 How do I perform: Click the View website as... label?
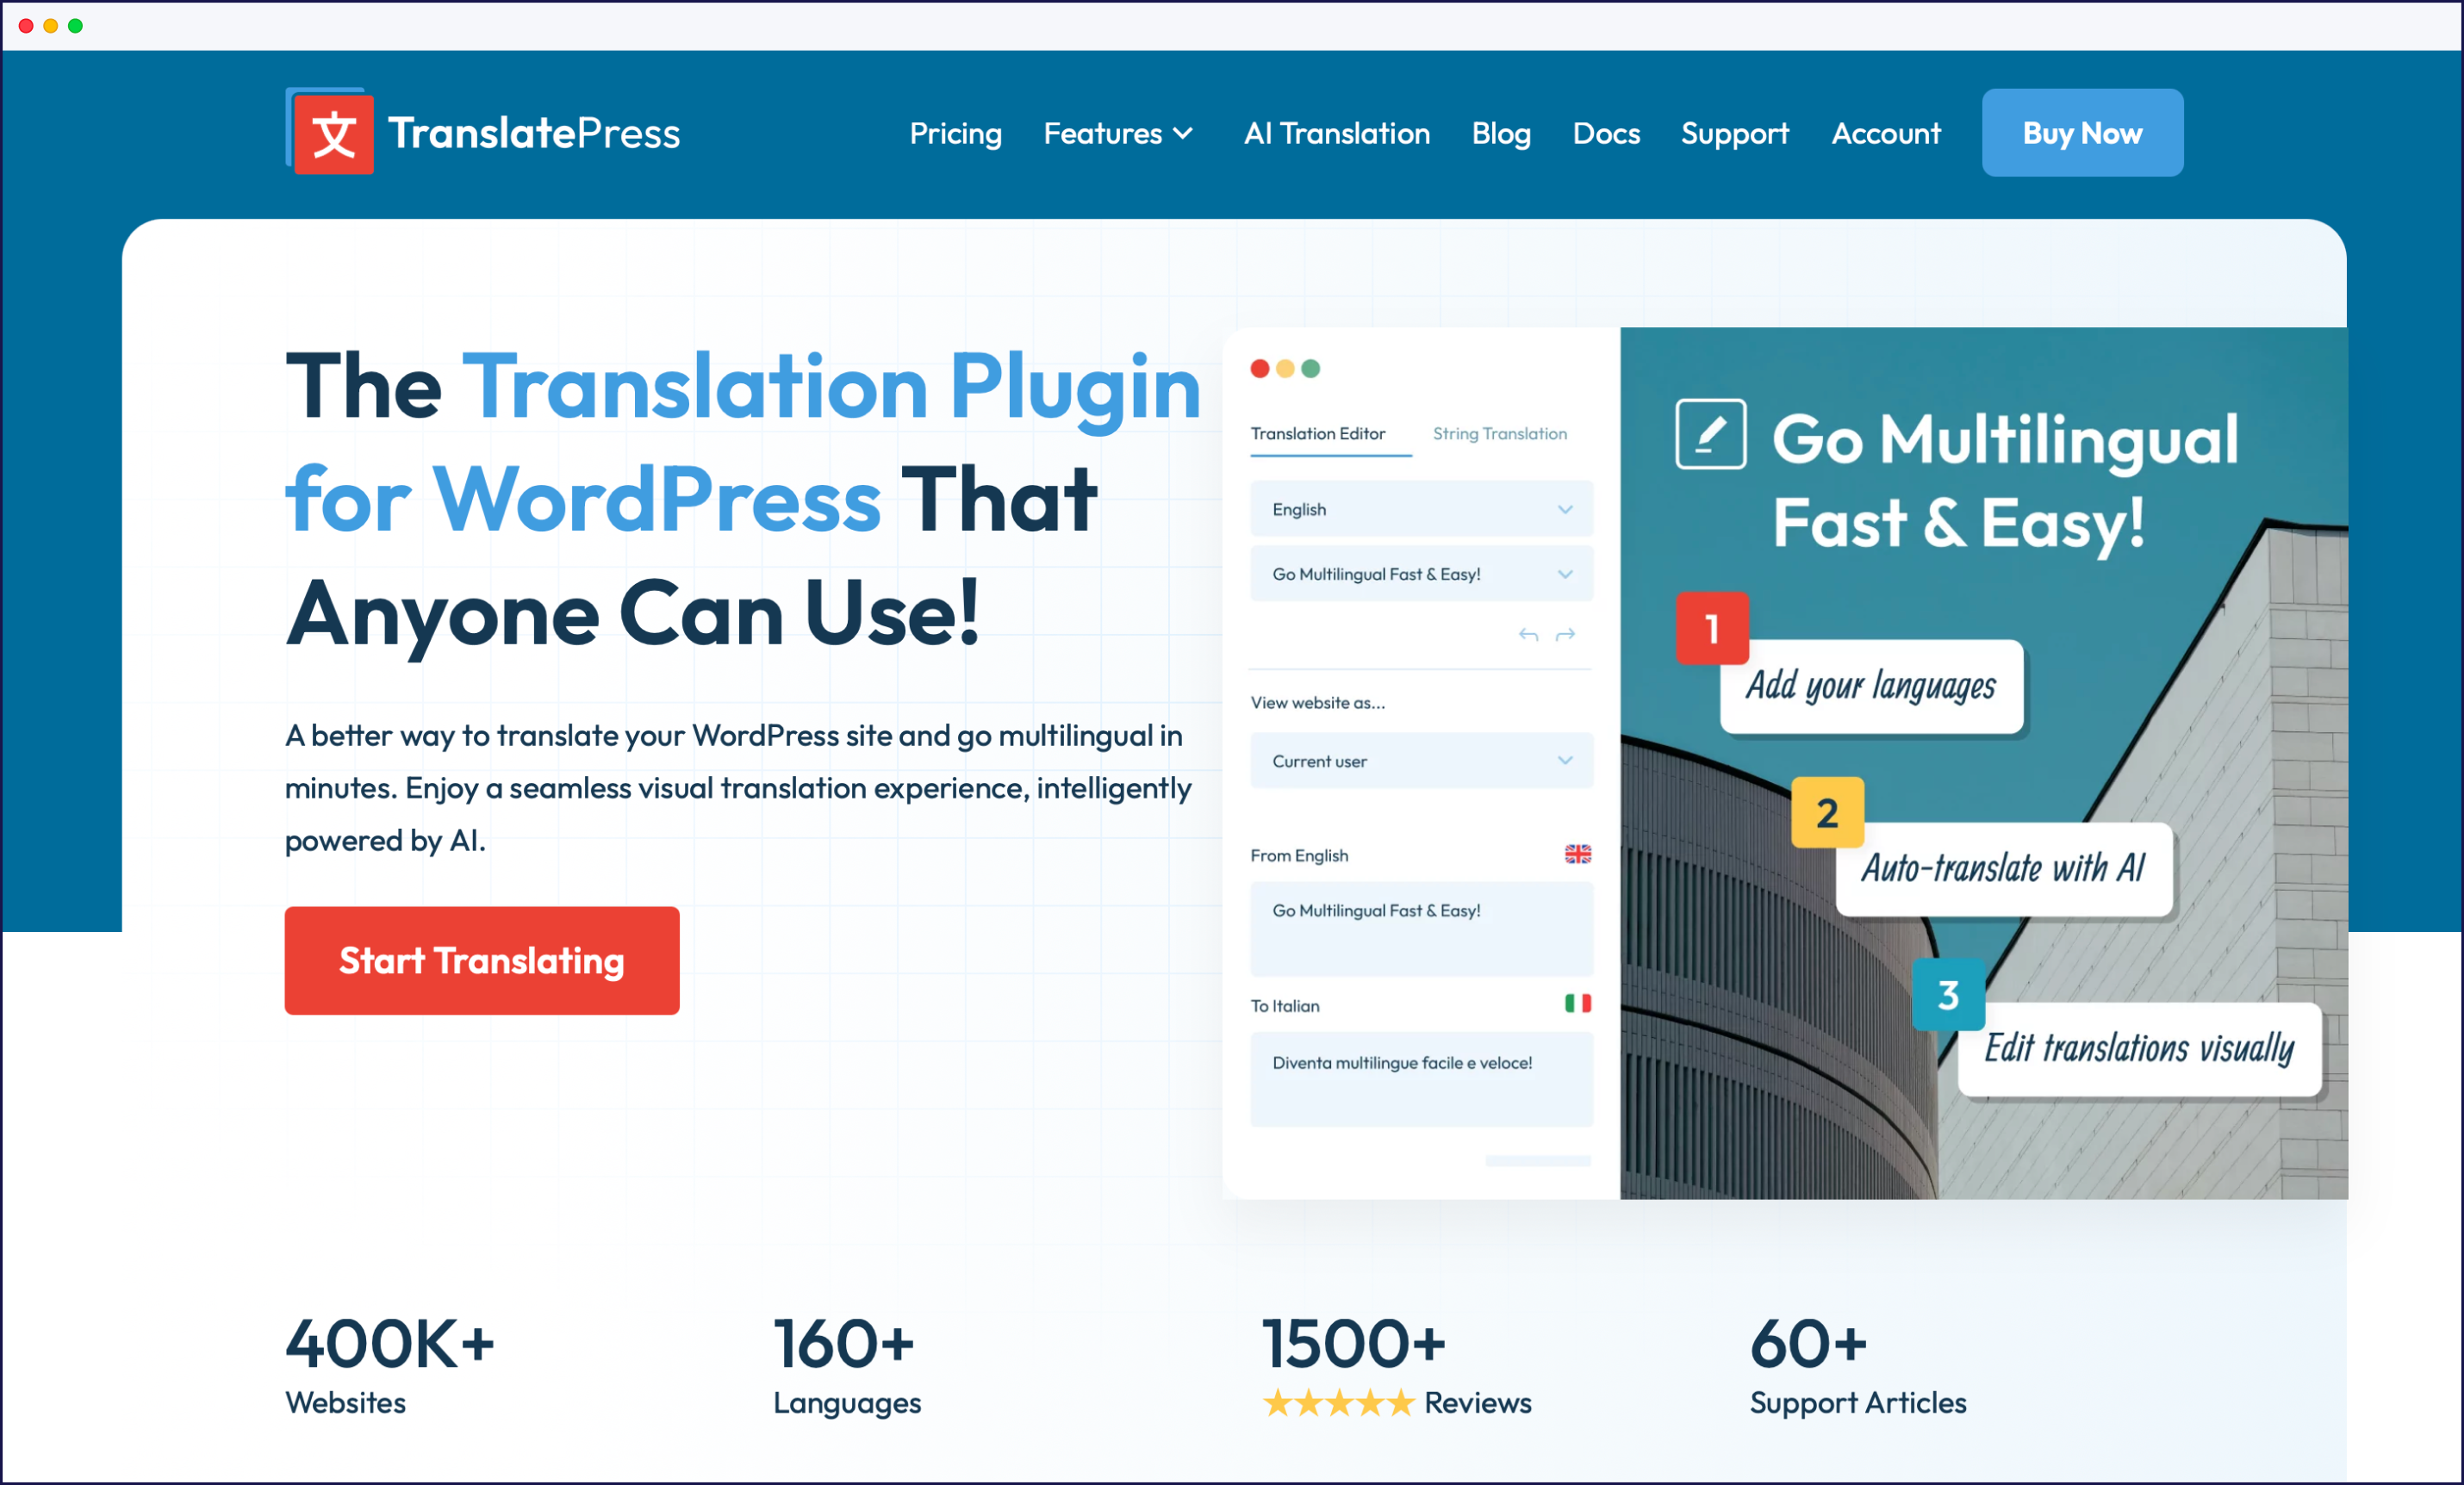[1317, 702]
